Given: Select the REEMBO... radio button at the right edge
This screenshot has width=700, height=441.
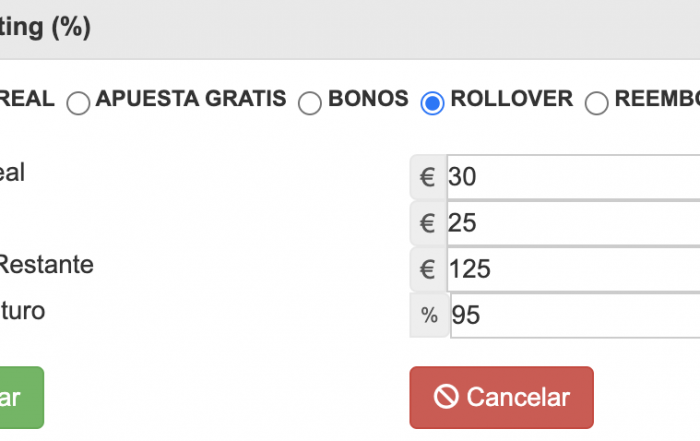Looking at the screenshot, I should 596,103.
